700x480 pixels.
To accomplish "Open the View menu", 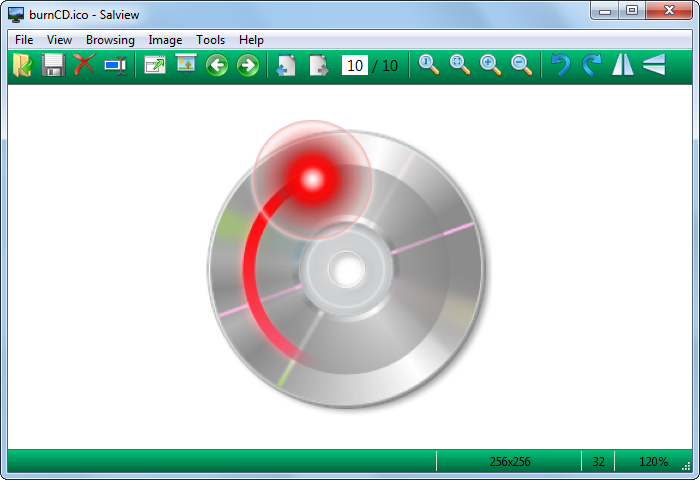I will tap(59, 40).
